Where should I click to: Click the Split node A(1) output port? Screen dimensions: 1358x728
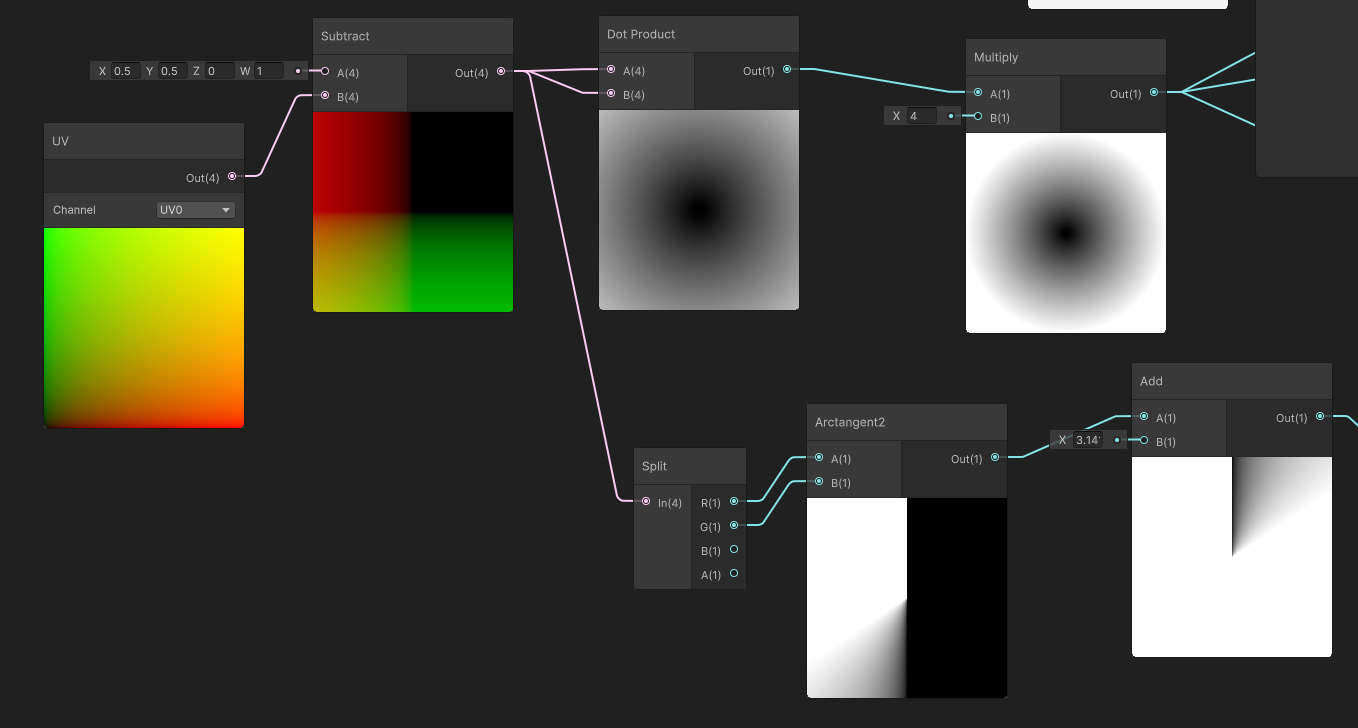734,573
